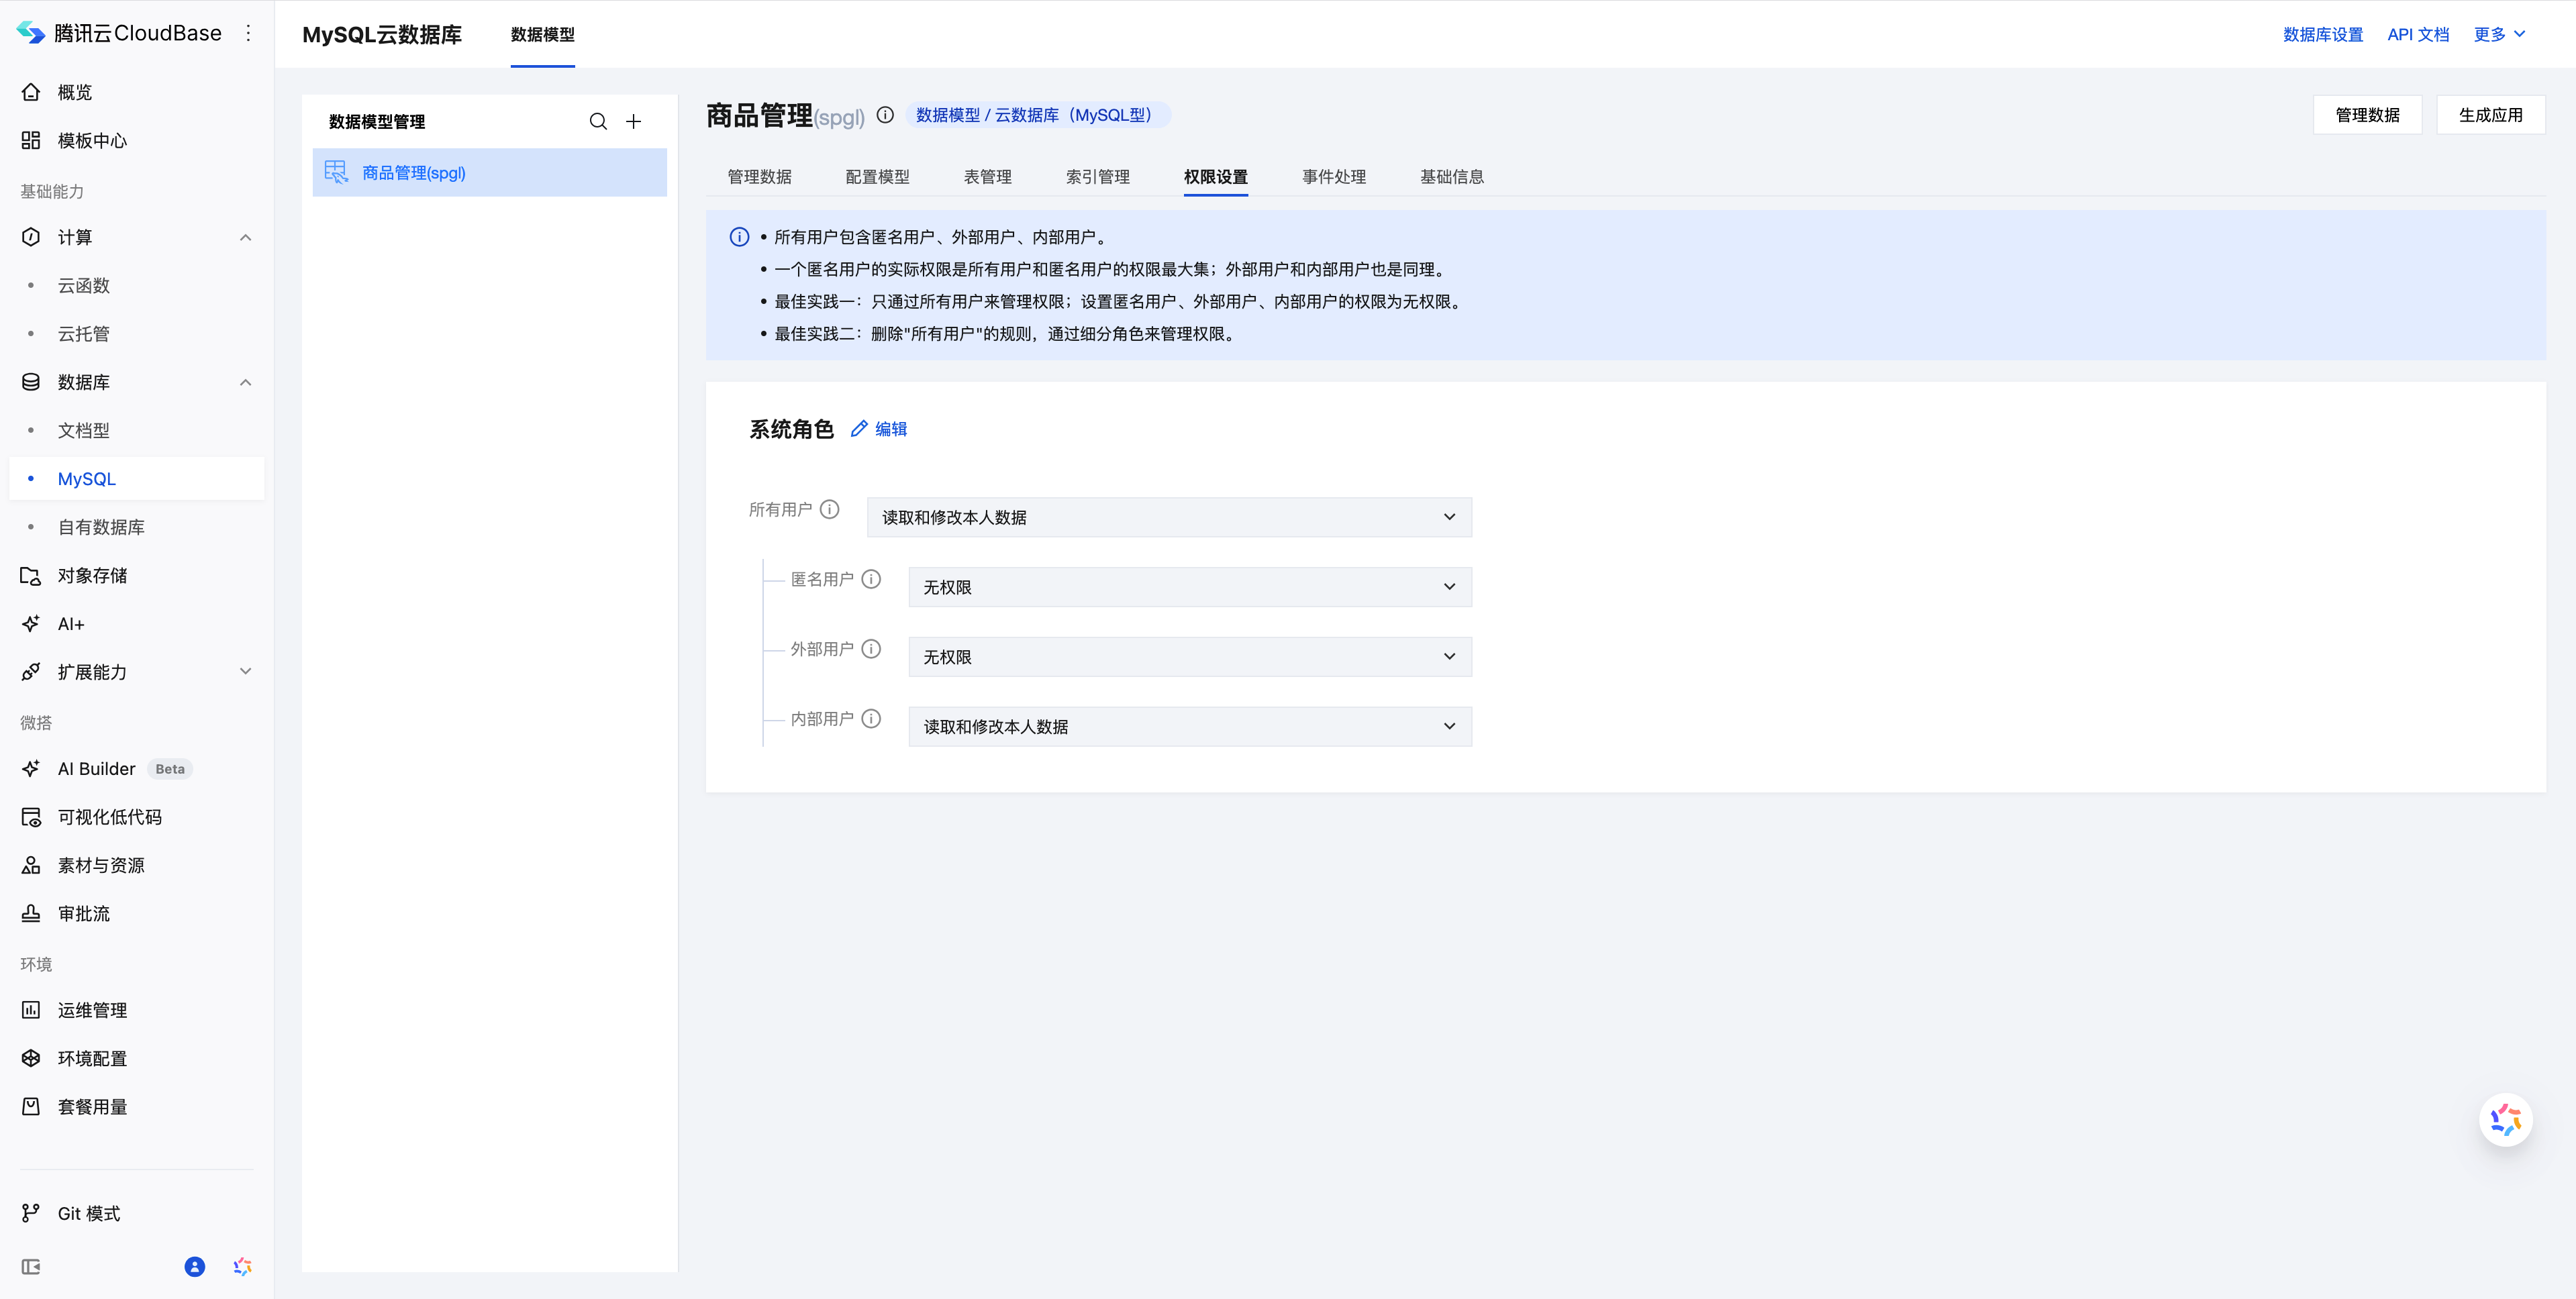Click the 计算 hexagon icon

pyautogui.click(x=31, y=237)
